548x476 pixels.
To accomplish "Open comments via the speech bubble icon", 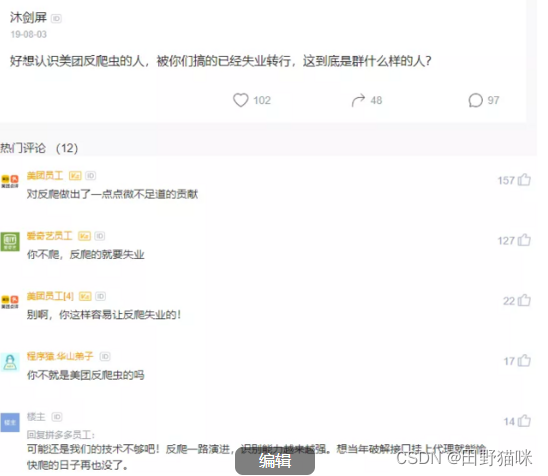I will coord(475,100).
